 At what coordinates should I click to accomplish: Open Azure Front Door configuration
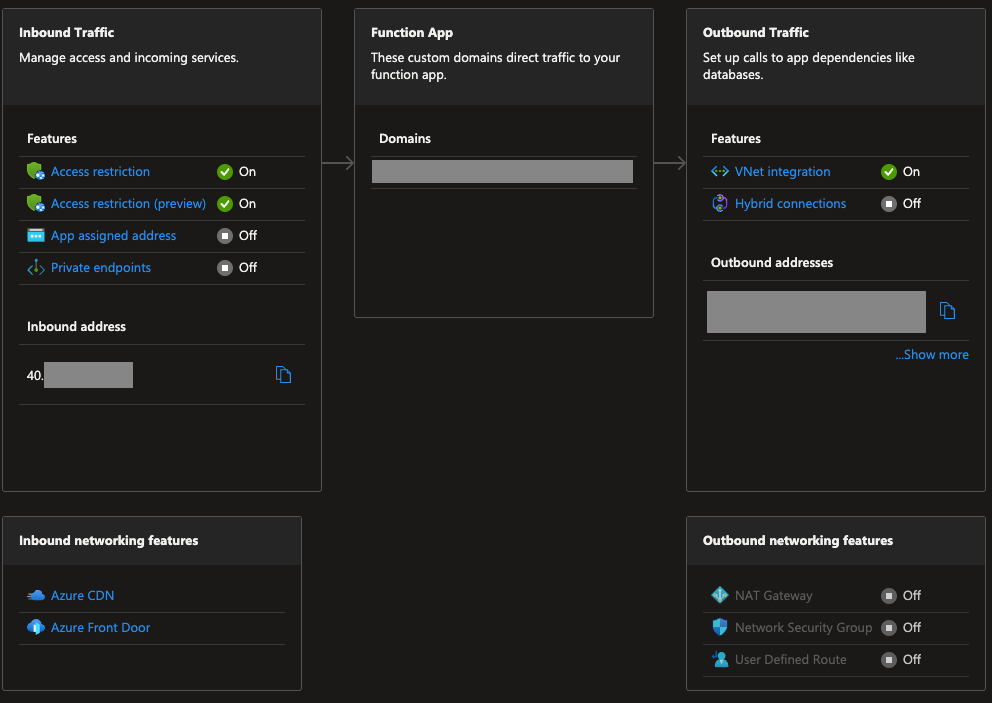[101, 627]
